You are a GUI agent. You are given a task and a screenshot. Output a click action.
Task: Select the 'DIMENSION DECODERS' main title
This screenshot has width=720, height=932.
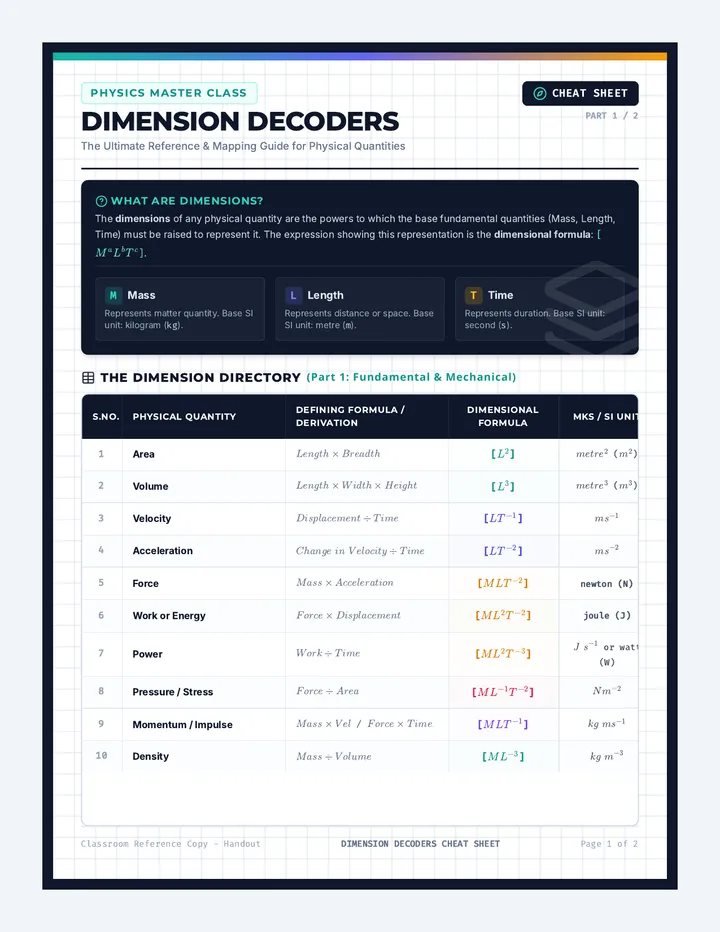tap(240, 121)
